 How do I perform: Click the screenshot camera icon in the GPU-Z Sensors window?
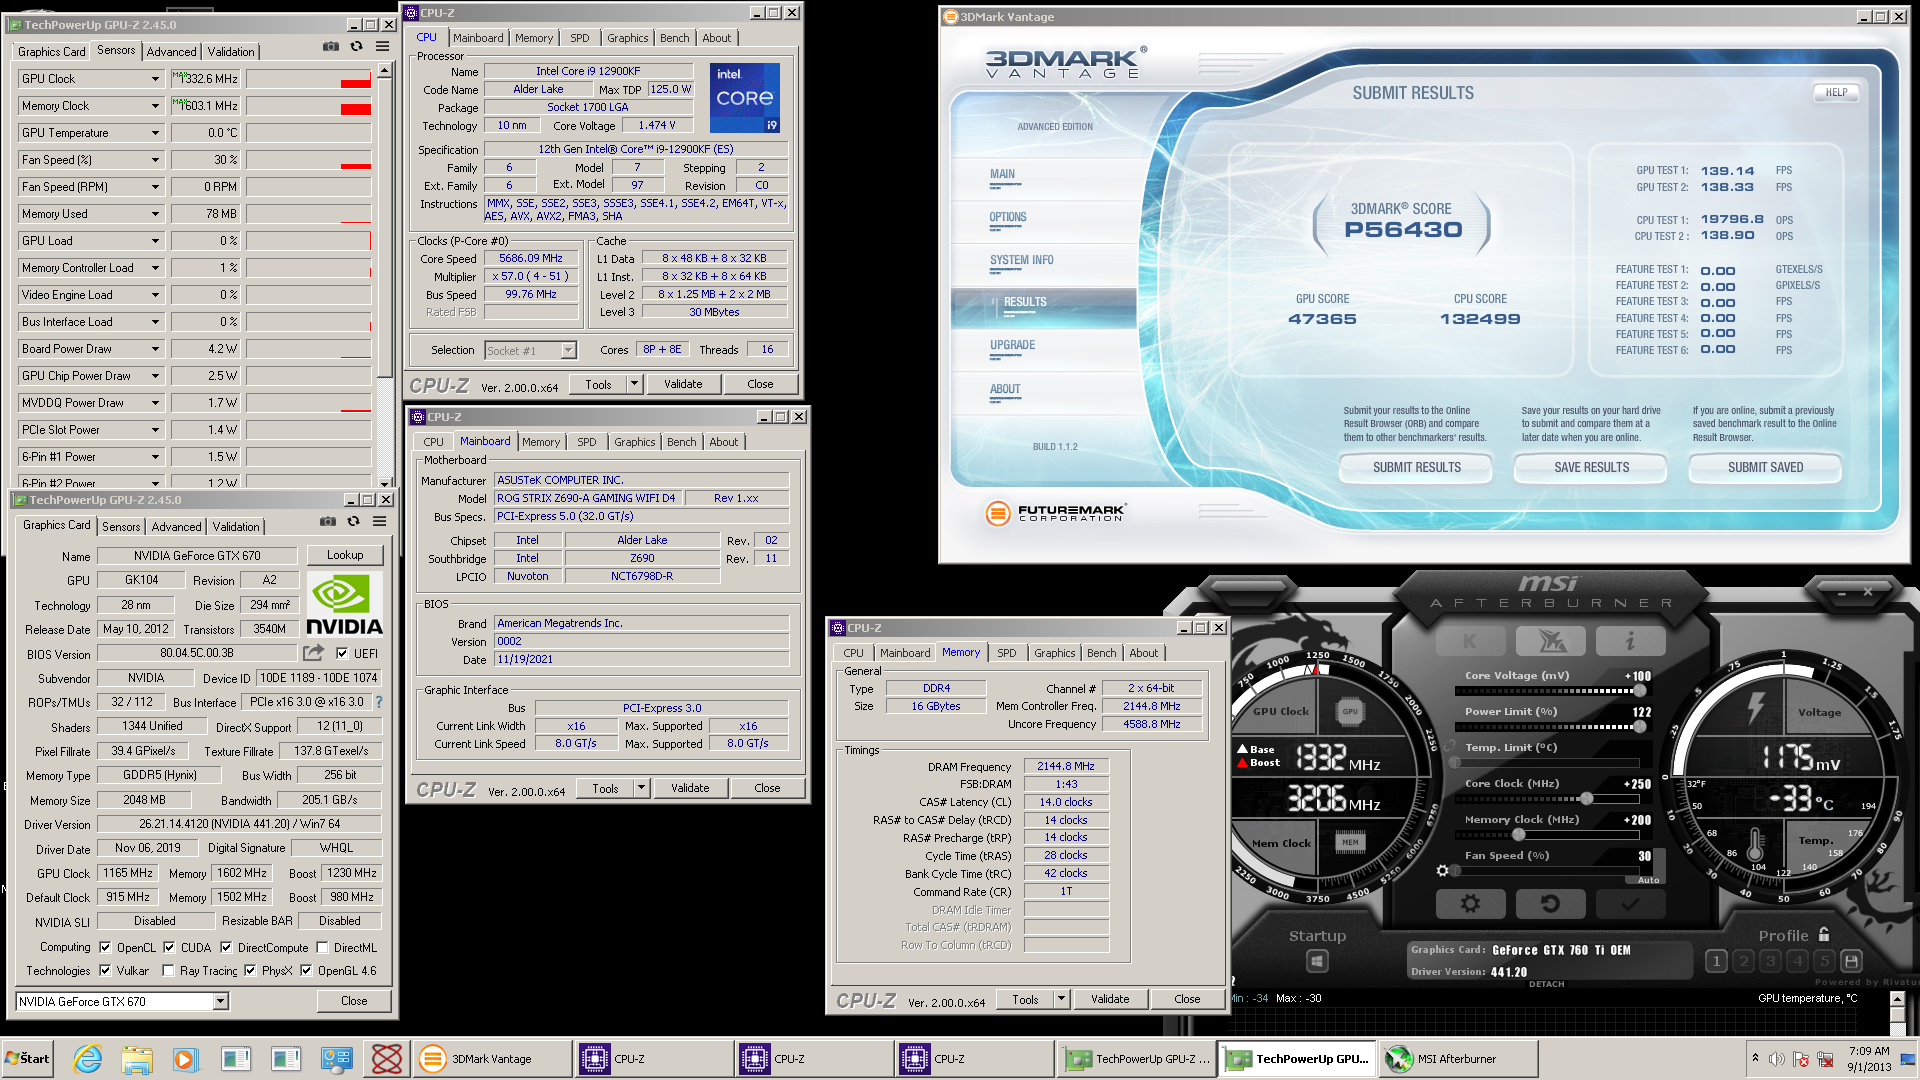point(330,46)
